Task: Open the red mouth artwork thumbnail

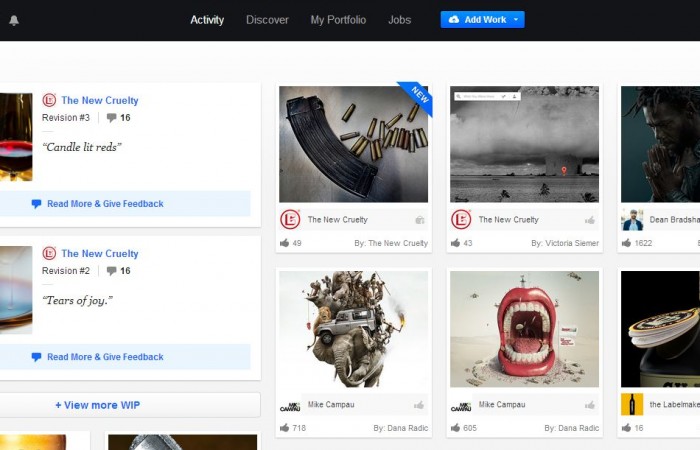Action: (524, 329)
